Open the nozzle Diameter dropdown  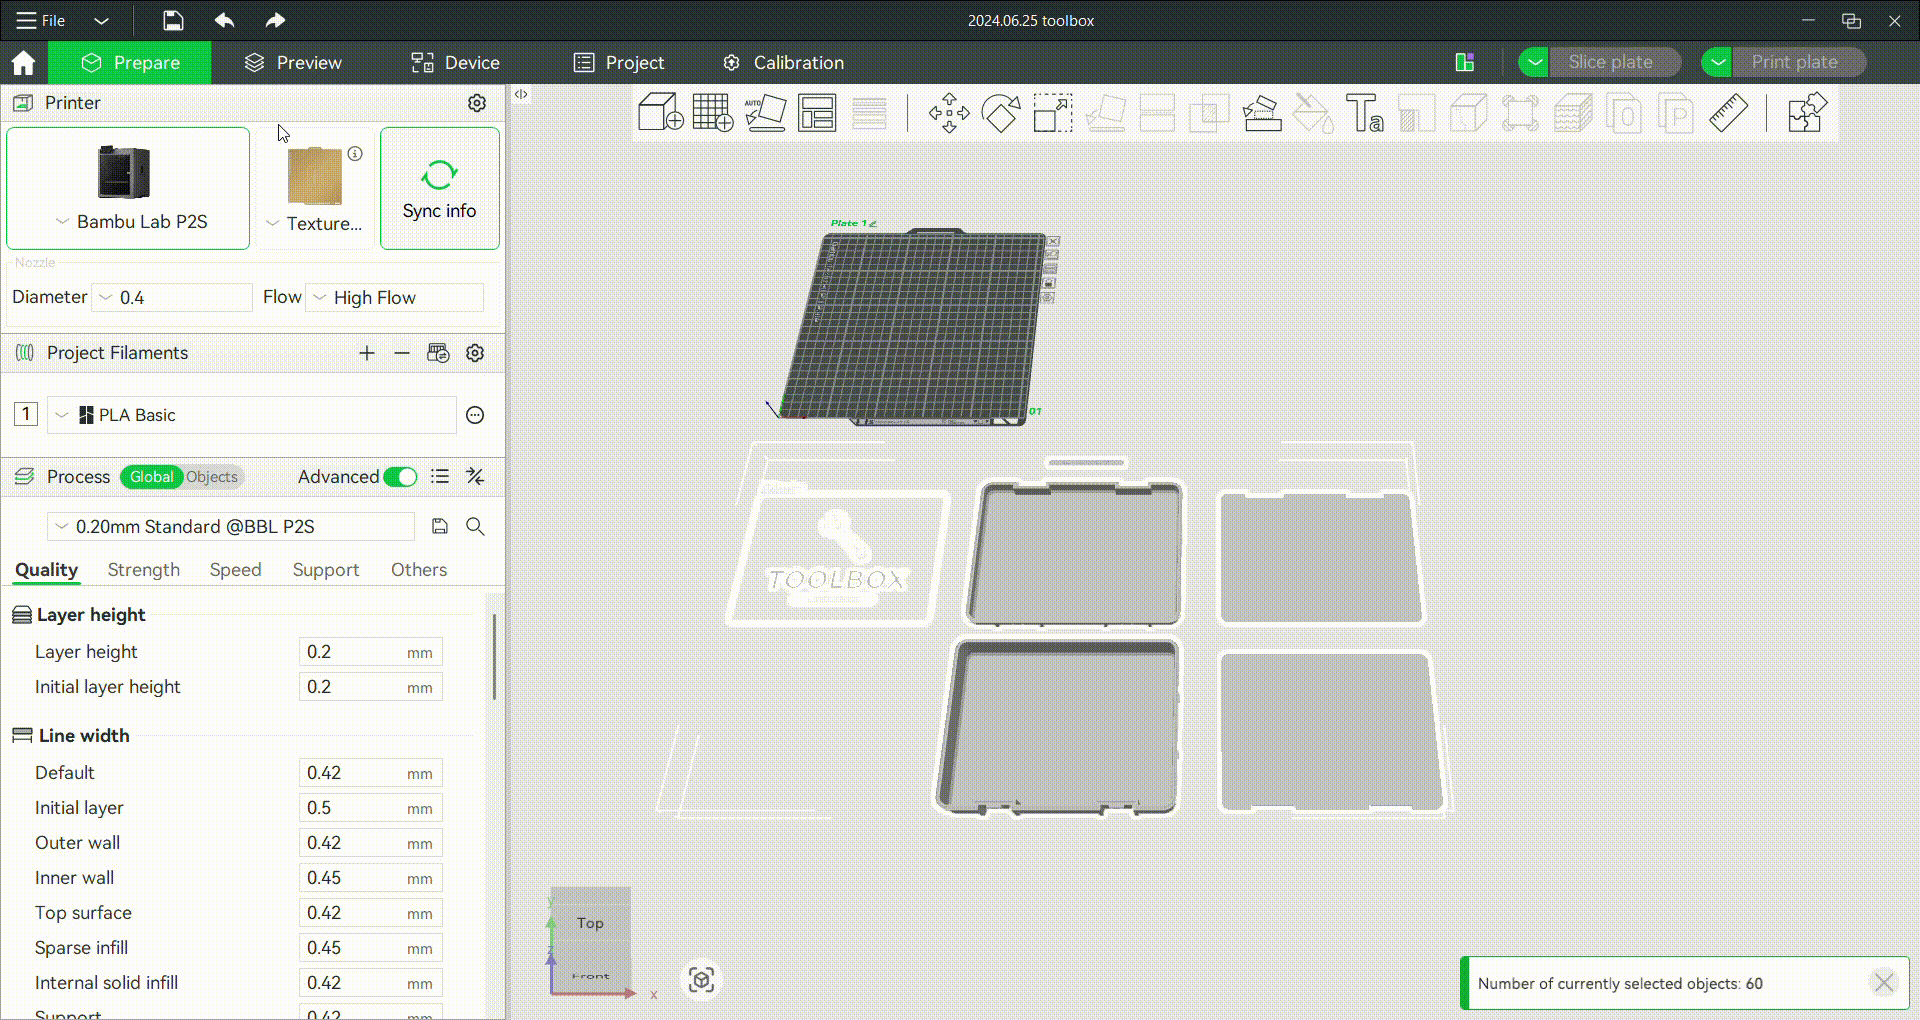click(x=172, y=298)
